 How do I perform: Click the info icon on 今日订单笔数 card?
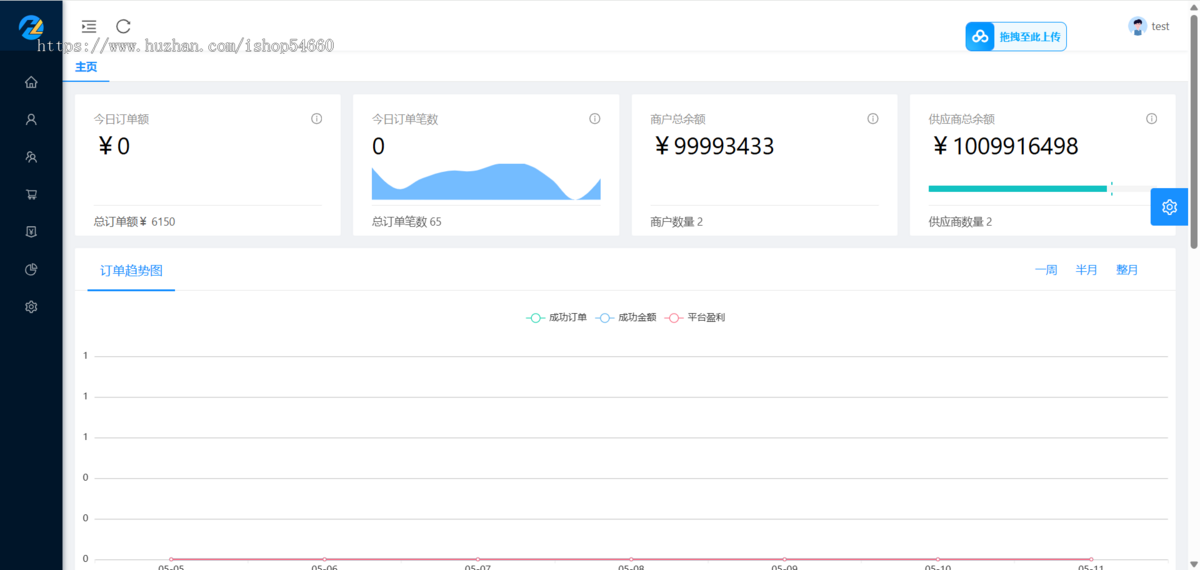(595, 118)
